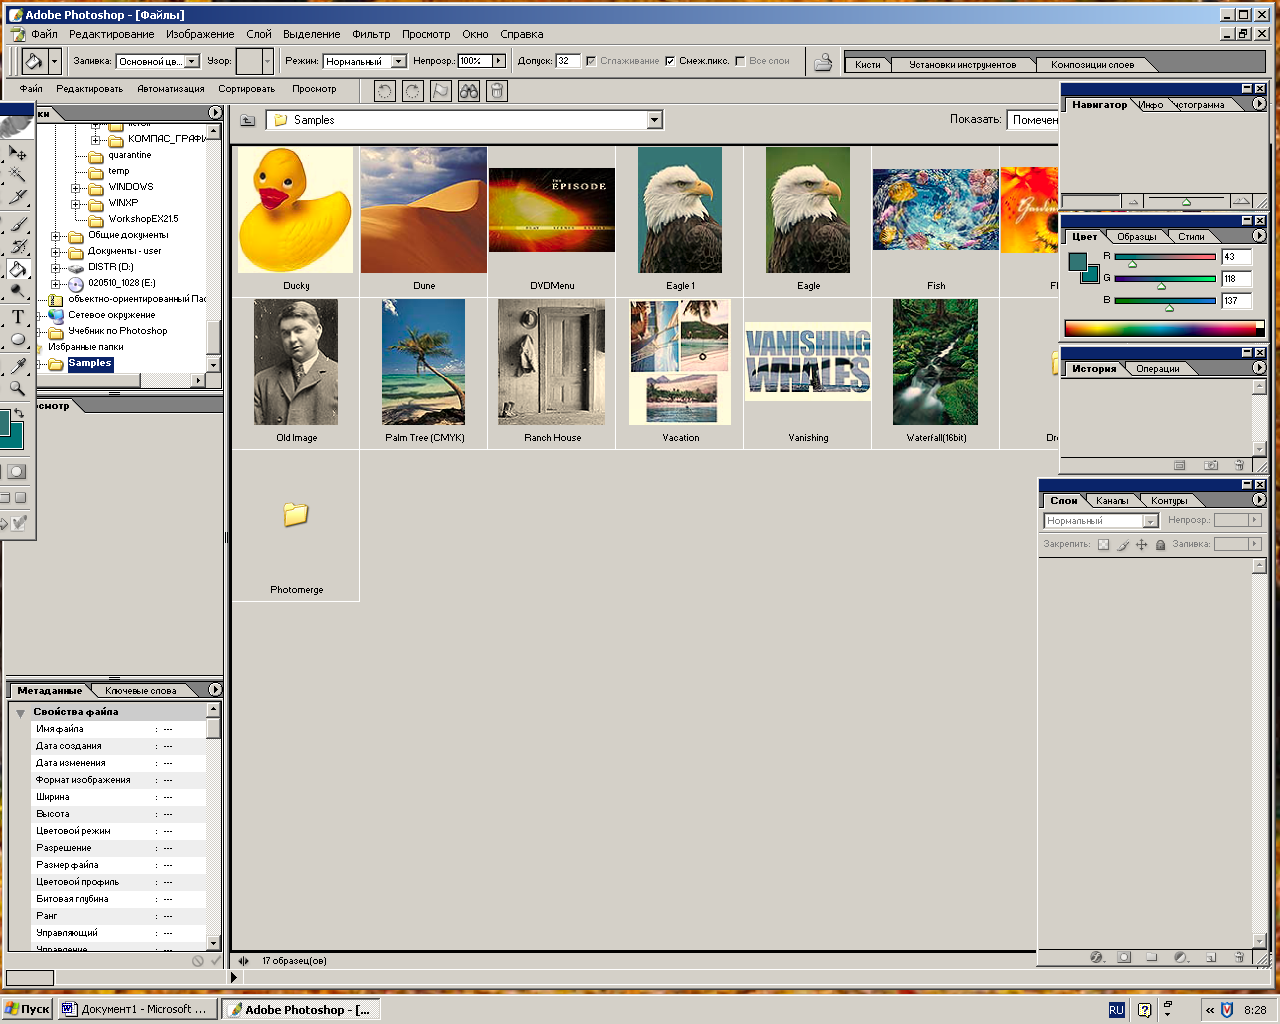Image resolution: width=1280 pixels, height=1024 pixels.
Task: Open the Заливка fill source dropdown
Action: pyautogui.click(x=191, y=61)
